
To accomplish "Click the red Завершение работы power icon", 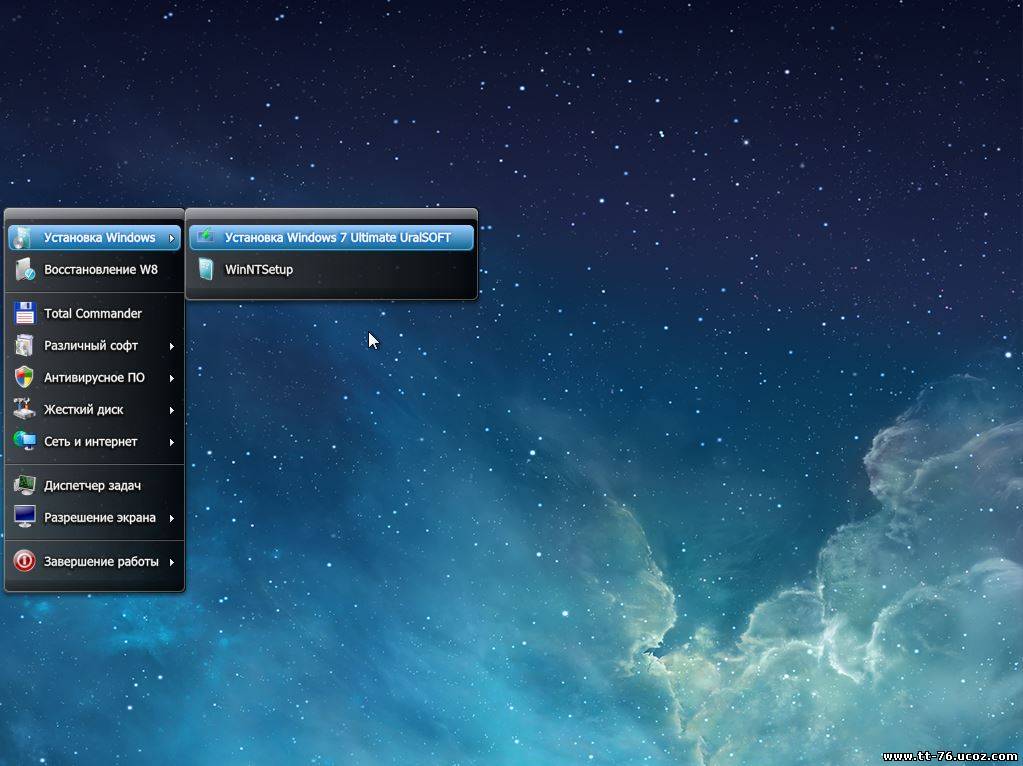I will pyautogui.click(x=25, y=561).
